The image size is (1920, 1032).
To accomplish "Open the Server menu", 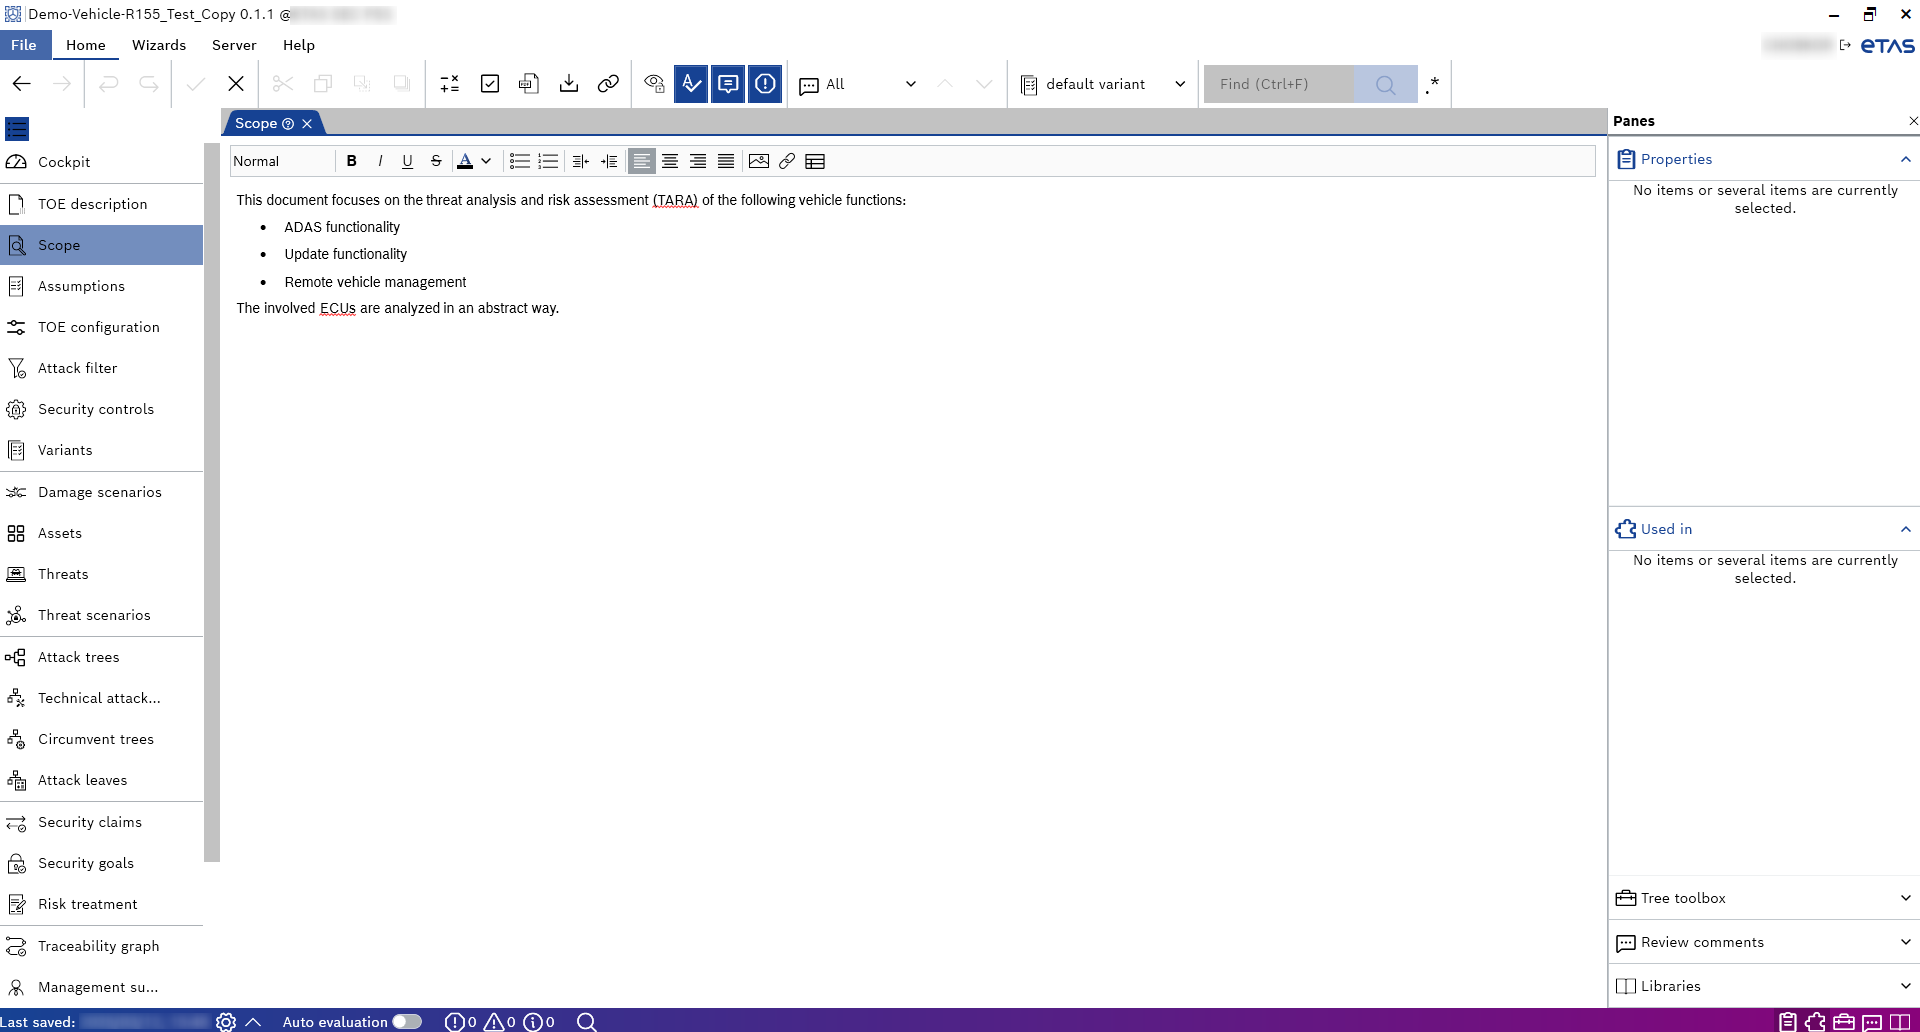I will click(234, 45).
